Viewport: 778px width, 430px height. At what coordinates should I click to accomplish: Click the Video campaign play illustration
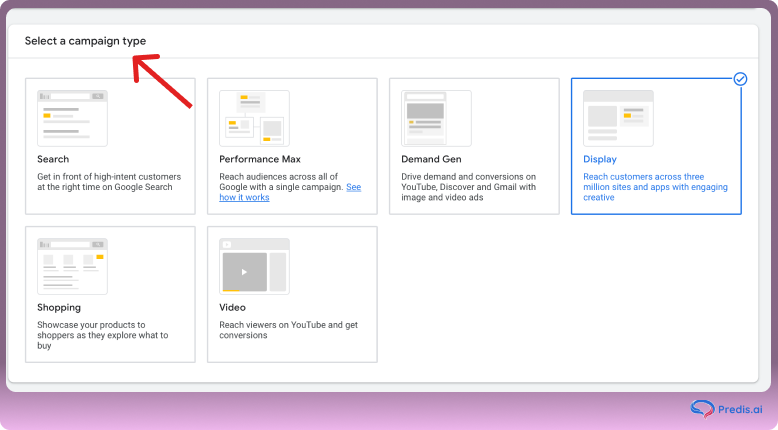click(x=254, y=266)
